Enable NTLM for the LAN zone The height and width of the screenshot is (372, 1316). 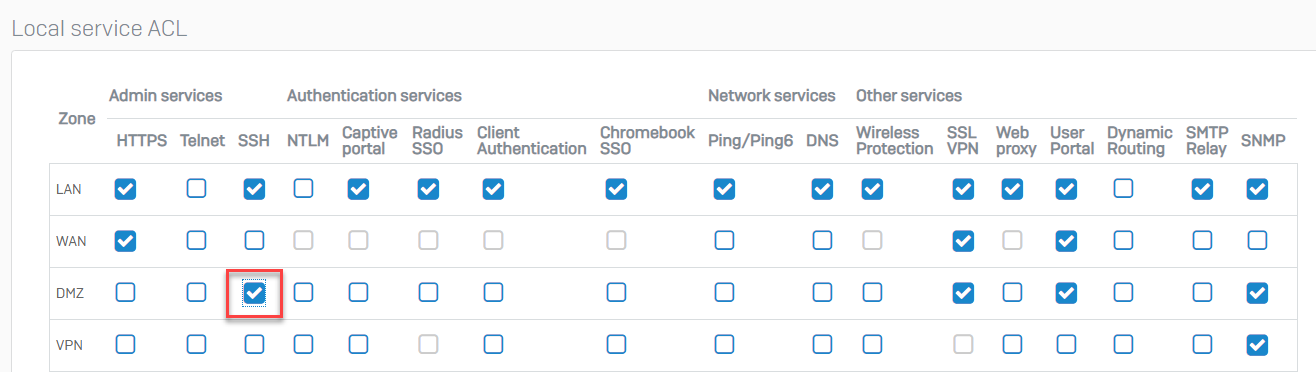pyautogui.click(x=303, y=189)
